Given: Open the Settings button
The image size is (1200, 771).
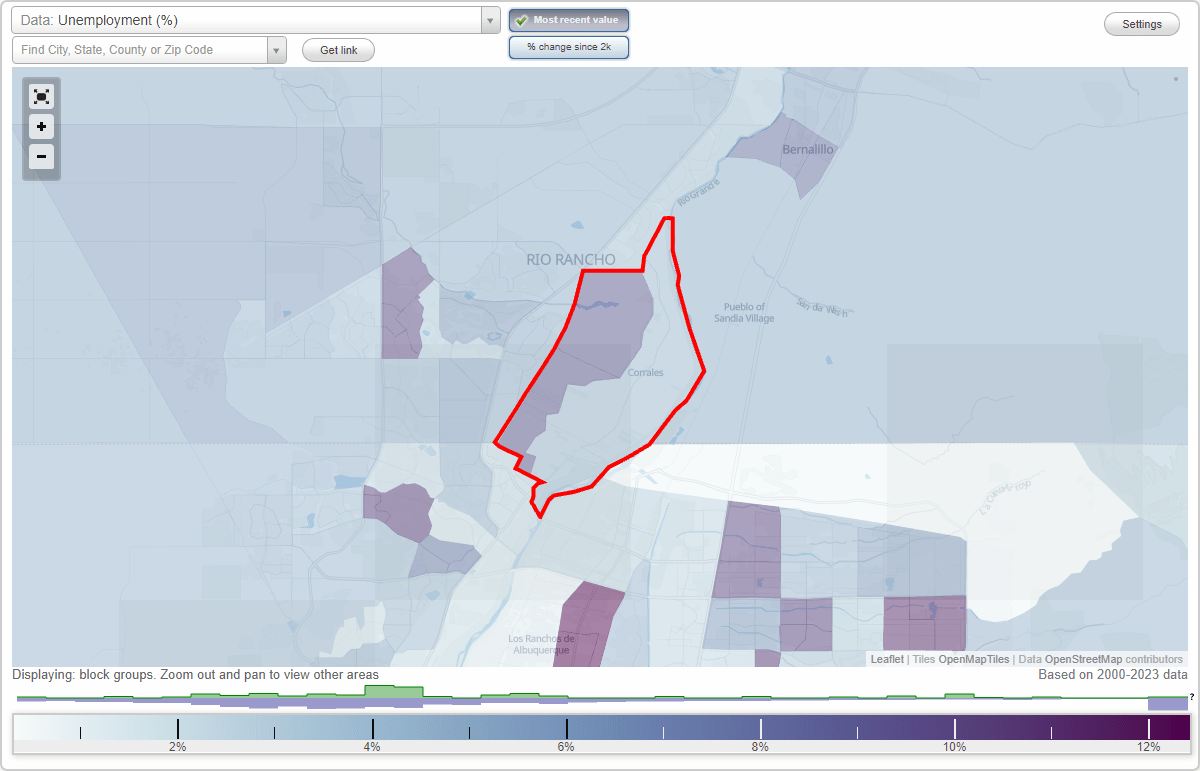Looking at the screenshot, I should (1142, 24).
